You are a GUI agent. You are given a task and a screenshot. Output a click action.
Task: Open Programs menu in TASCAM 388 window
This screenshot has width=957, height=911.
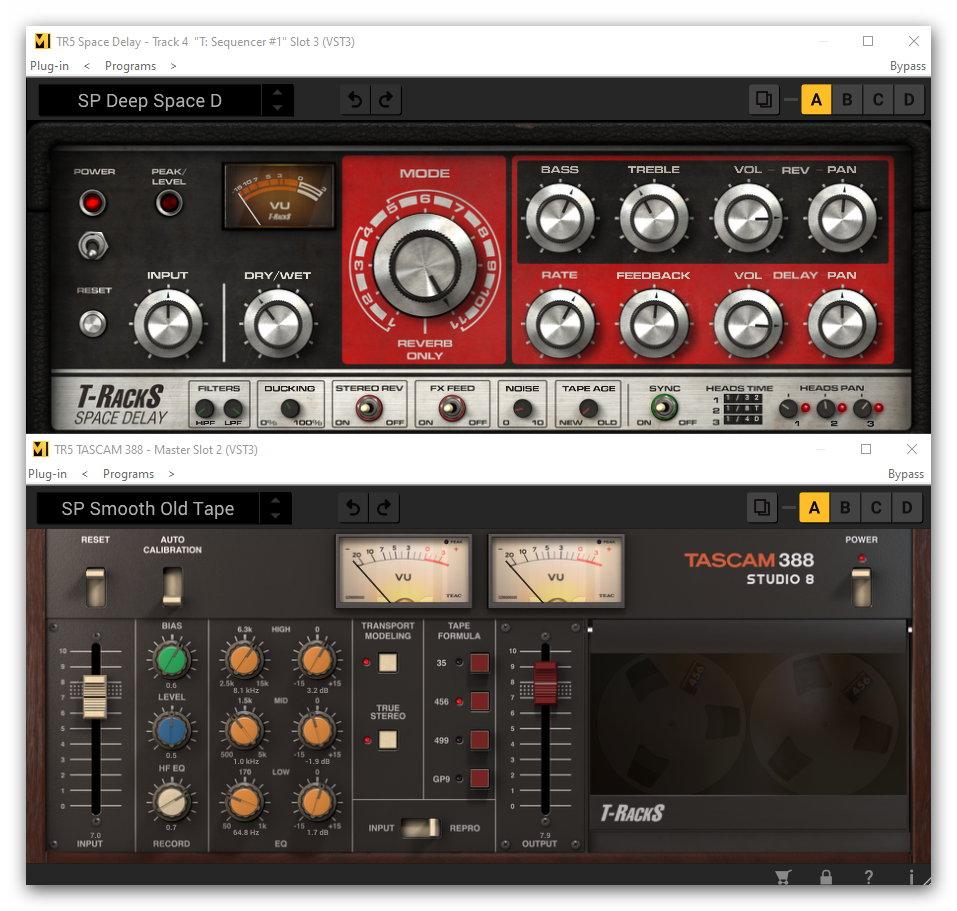(129, 474)
